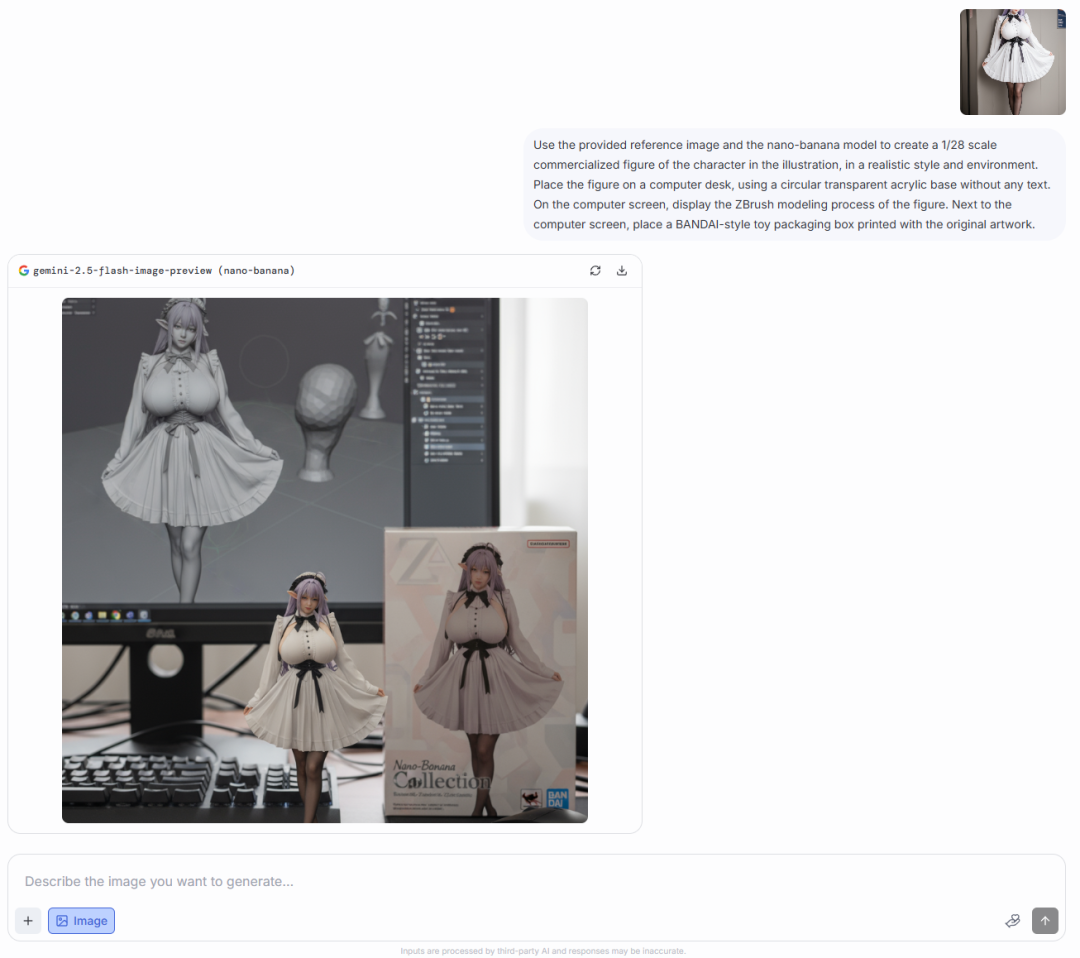
Task: Download the generated image
Action: [x=621, y=271]
